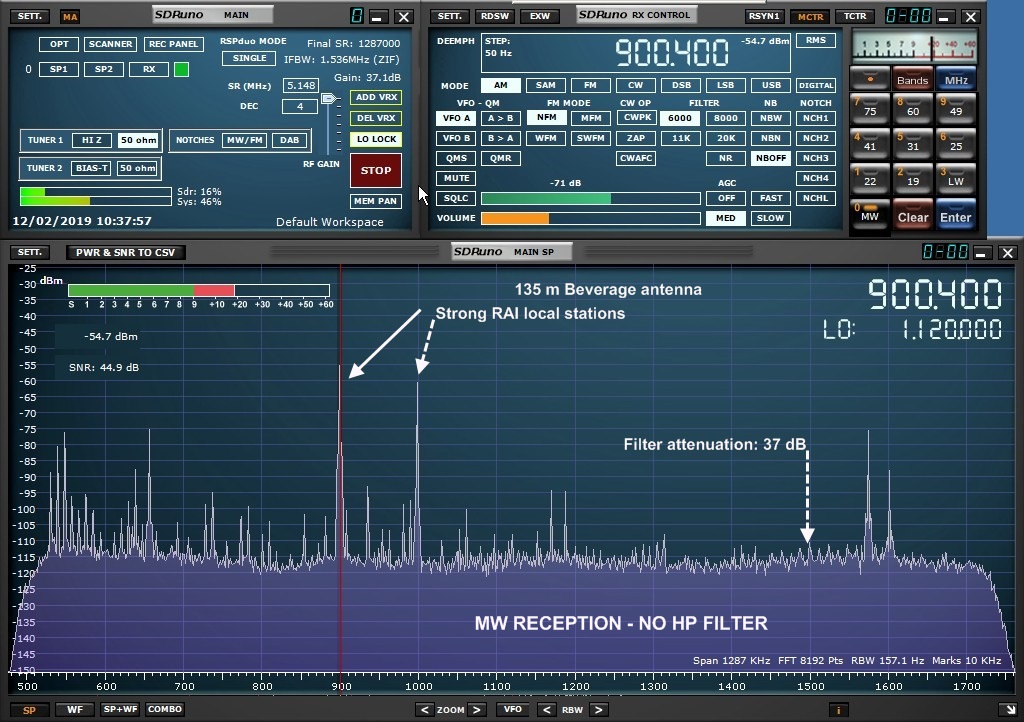Select DIGITAL mode

click(x=816, y=85)
